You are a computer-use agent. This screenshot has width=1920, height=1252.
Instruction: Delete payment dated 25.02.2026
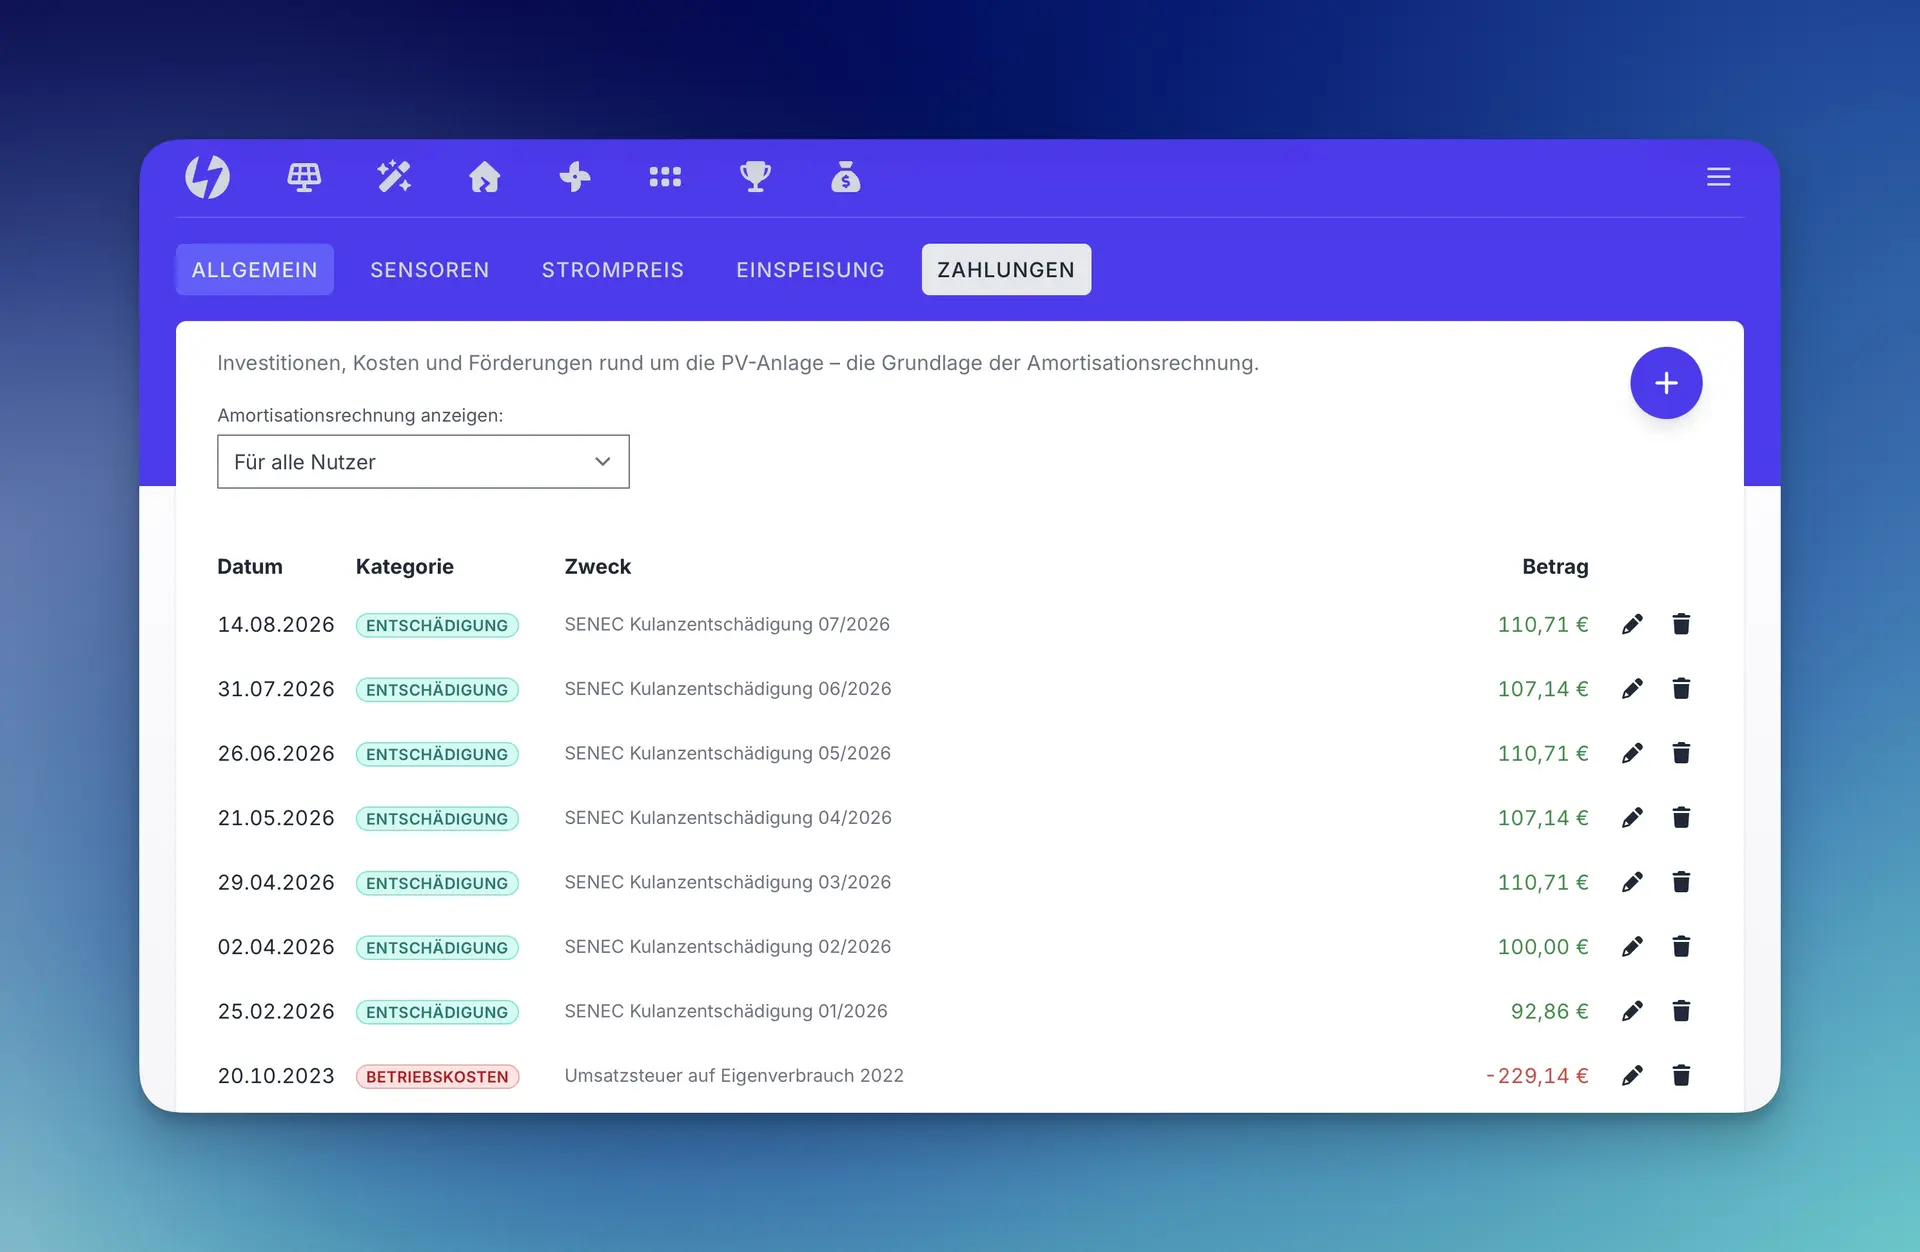coord(1681,1011)
